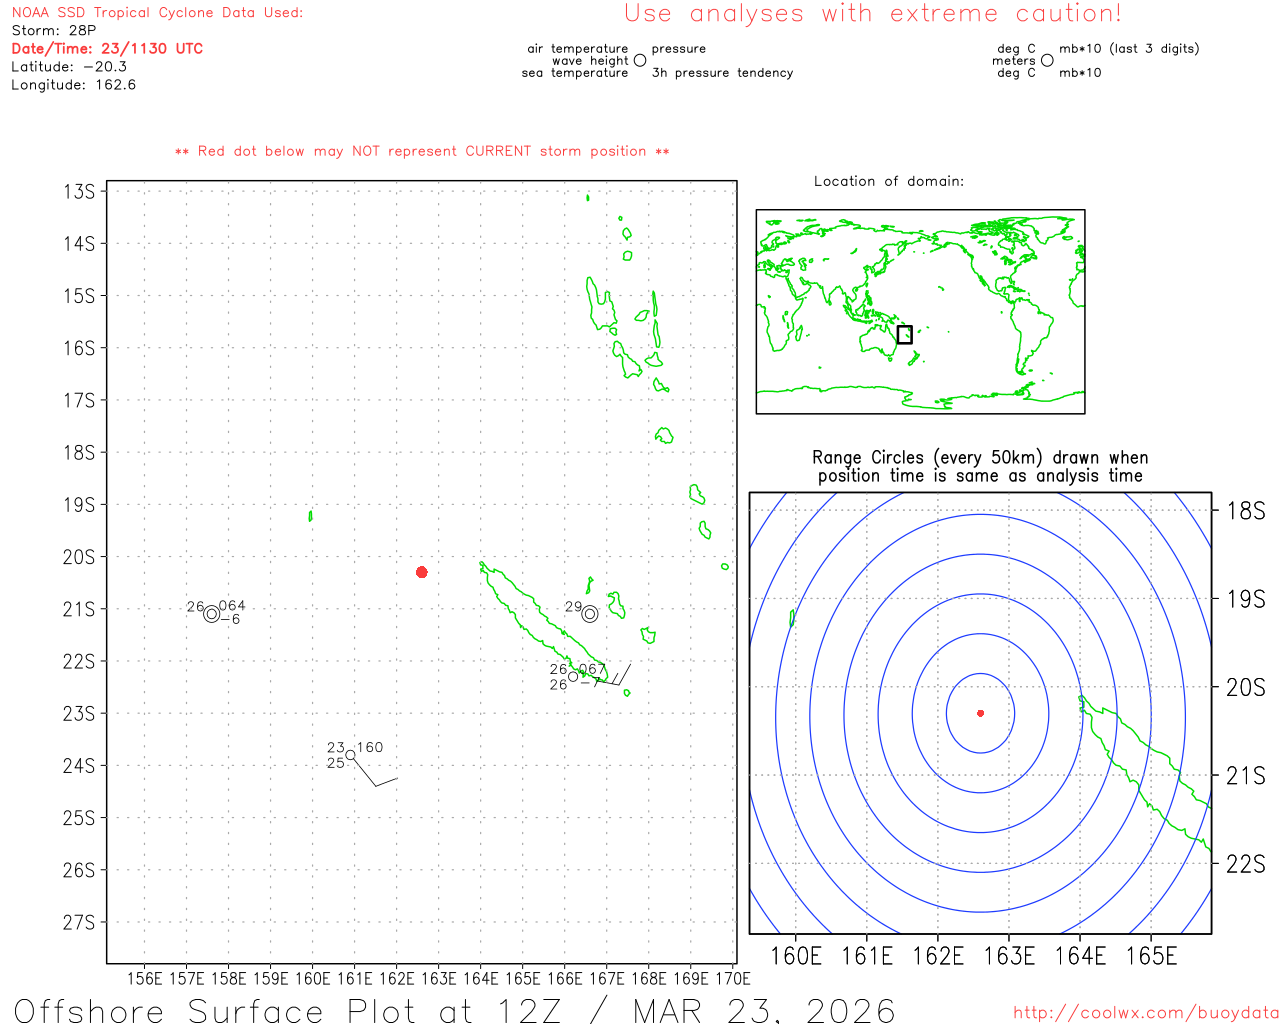Viewport: 1280px width, 1024px height.
Task: Click the "162E" label on range circles map
Action: (938, 956)
